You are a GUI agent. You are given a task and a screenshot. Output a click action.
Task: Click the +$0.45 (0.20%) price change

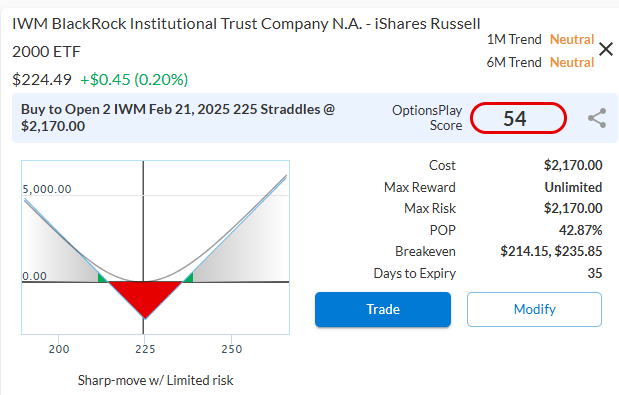(134, 80)
